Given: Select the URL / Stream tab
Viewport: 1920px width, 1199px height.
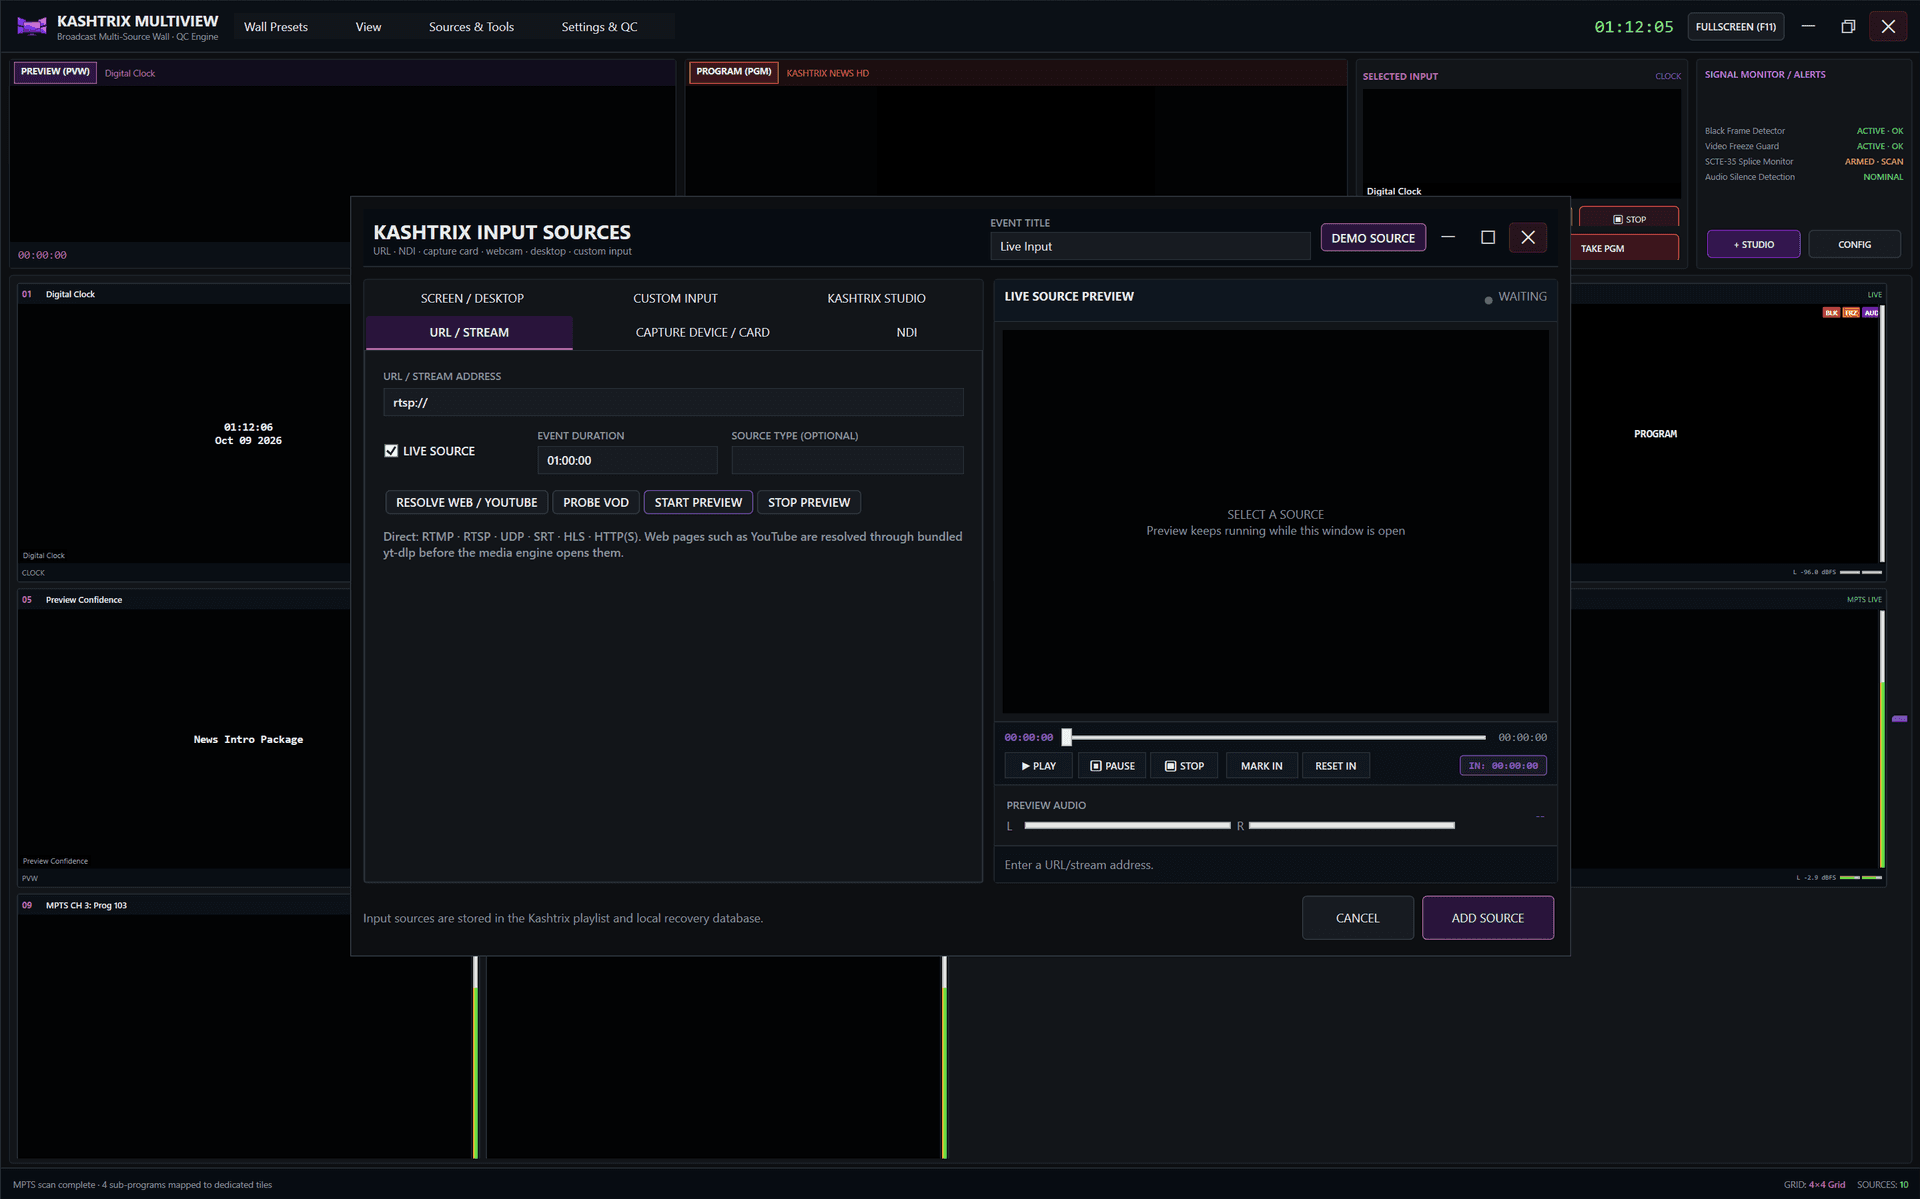Looking at the screenshot, I should [x=469, y=332].
